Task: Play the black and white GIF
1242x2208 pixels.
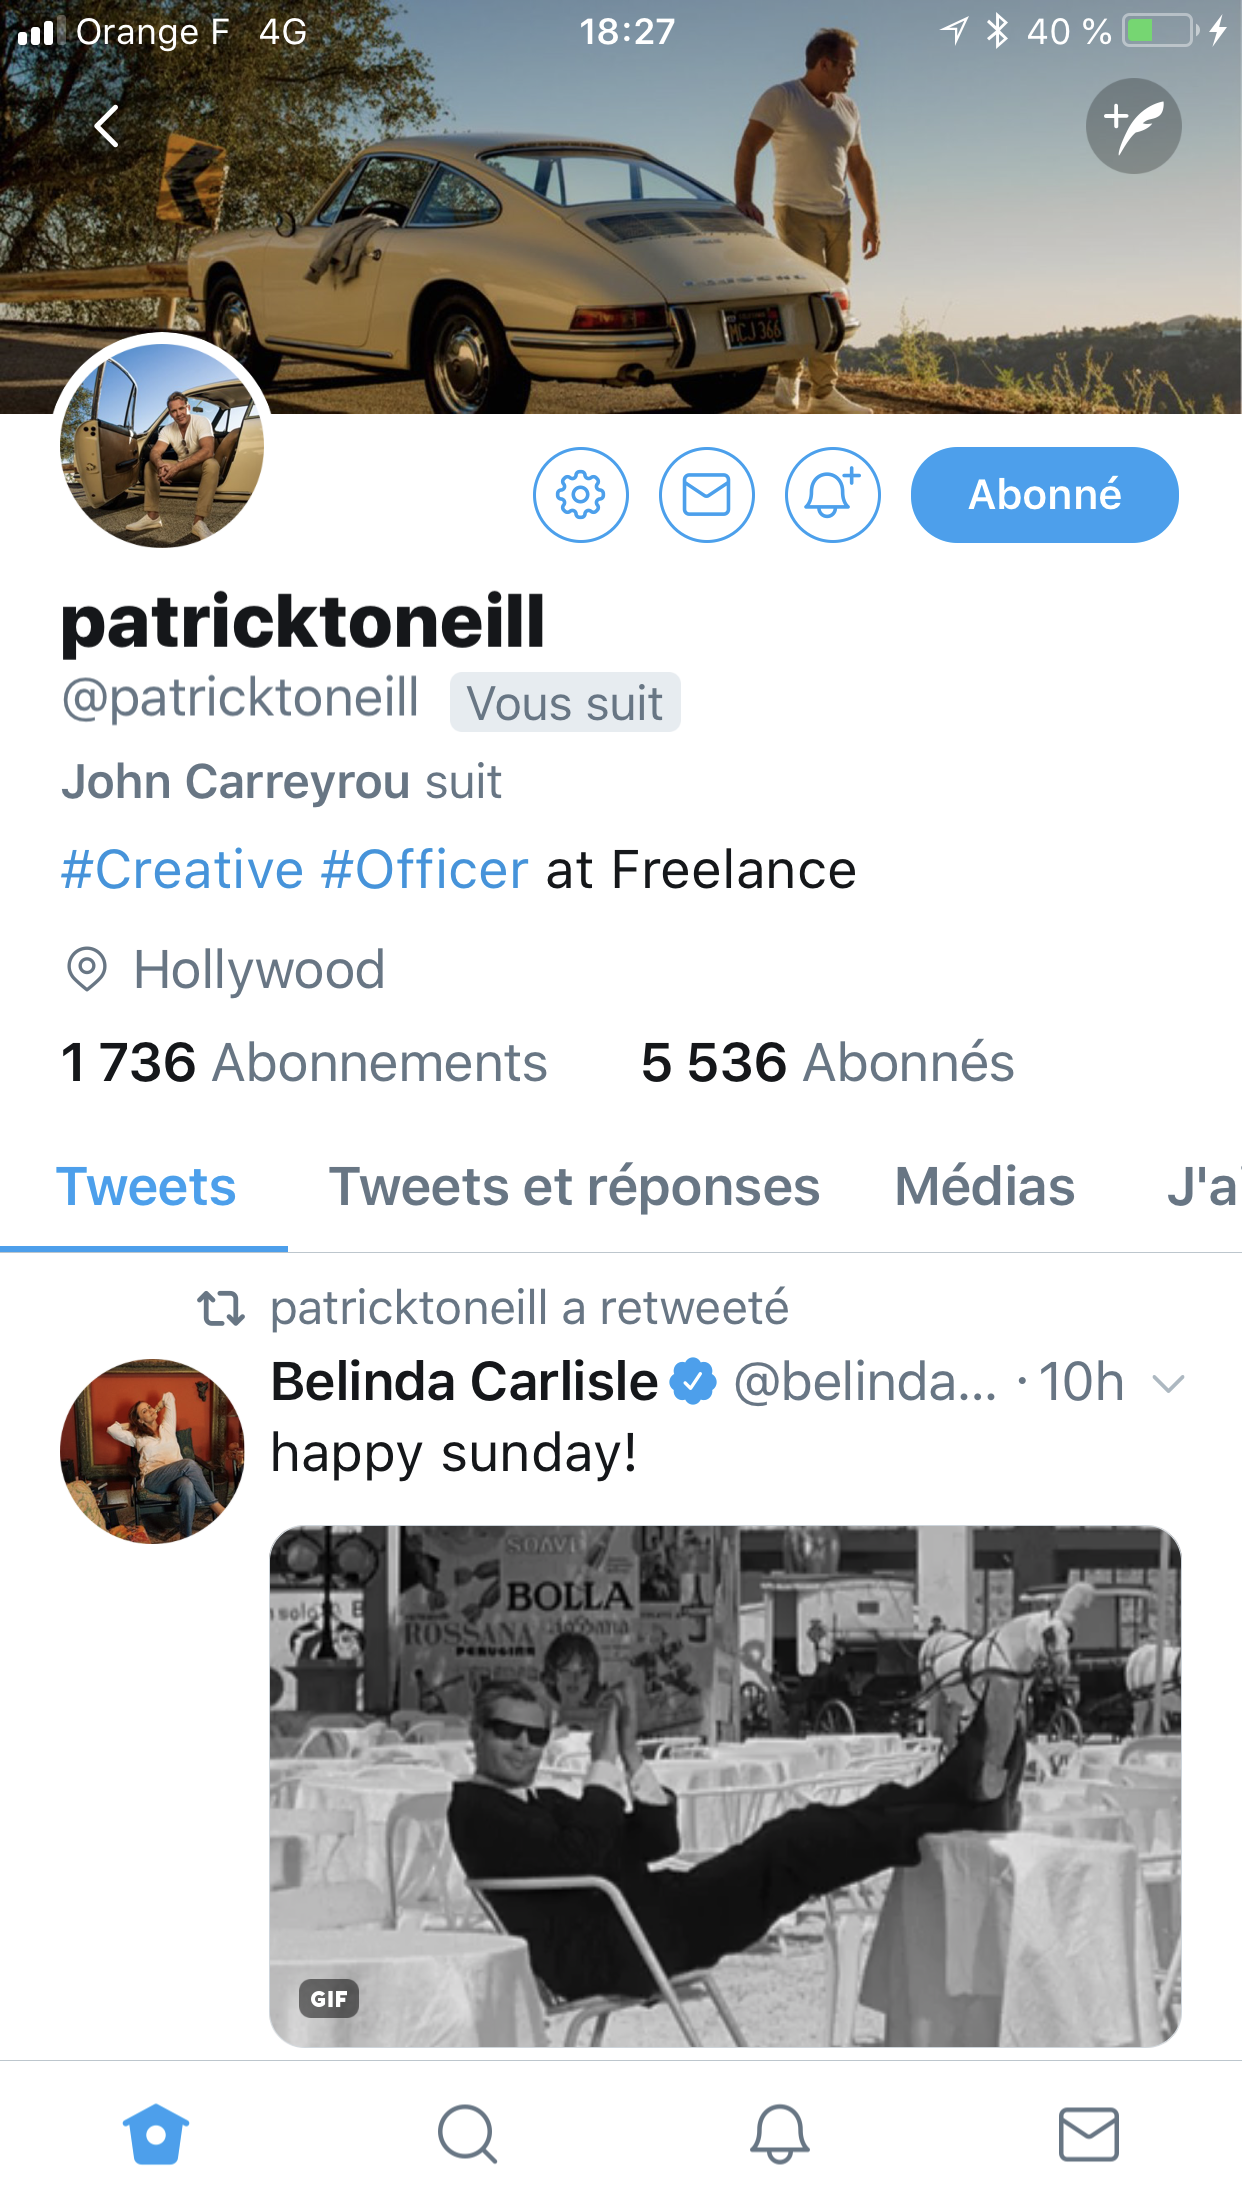Action: (725, 1785)
